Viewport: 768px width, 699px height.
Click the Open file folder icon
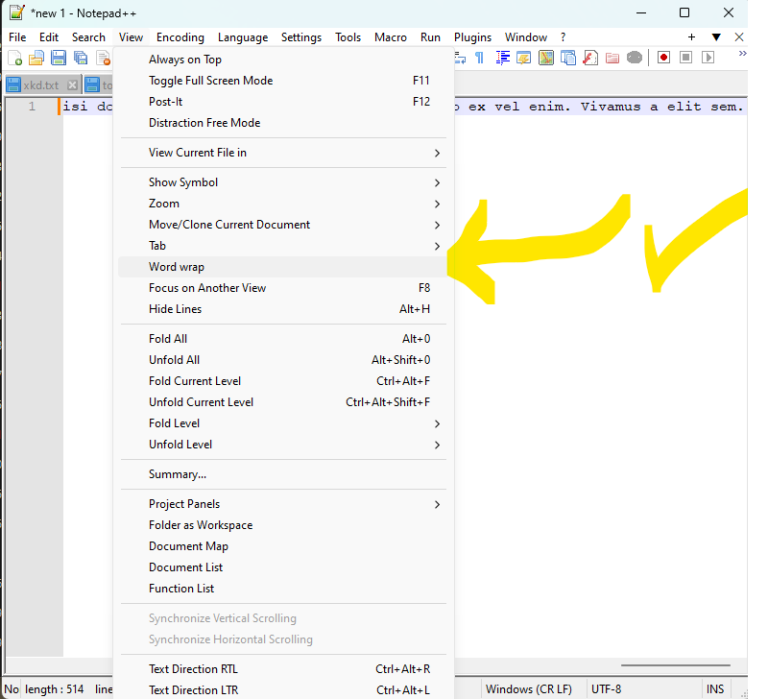point(36,58)
